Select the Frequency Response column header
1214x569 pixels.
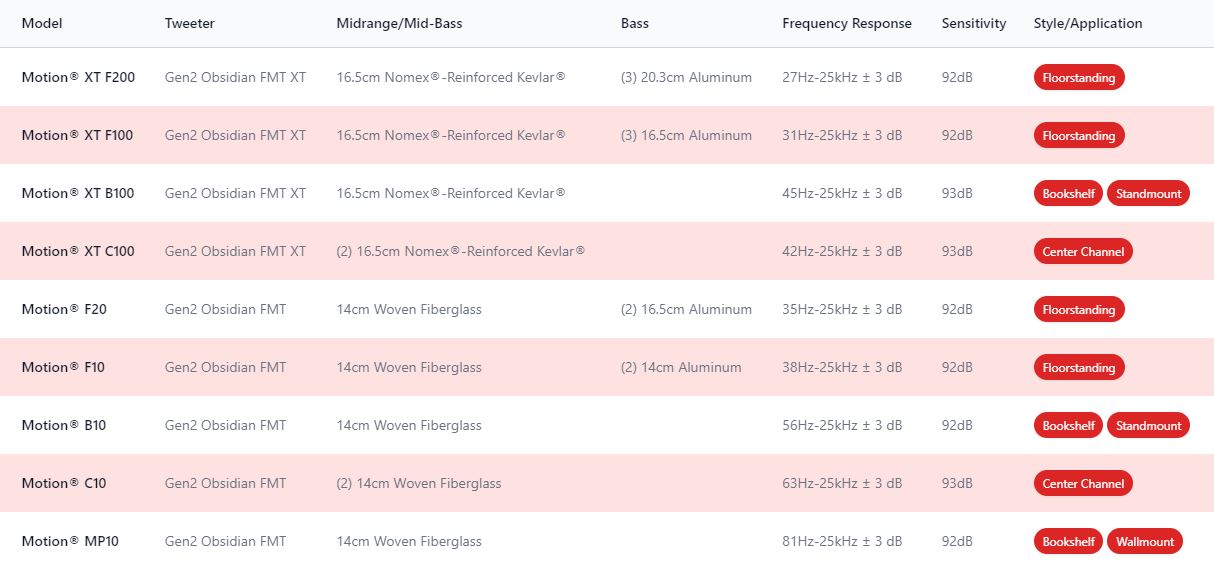[x=846, y=24]
